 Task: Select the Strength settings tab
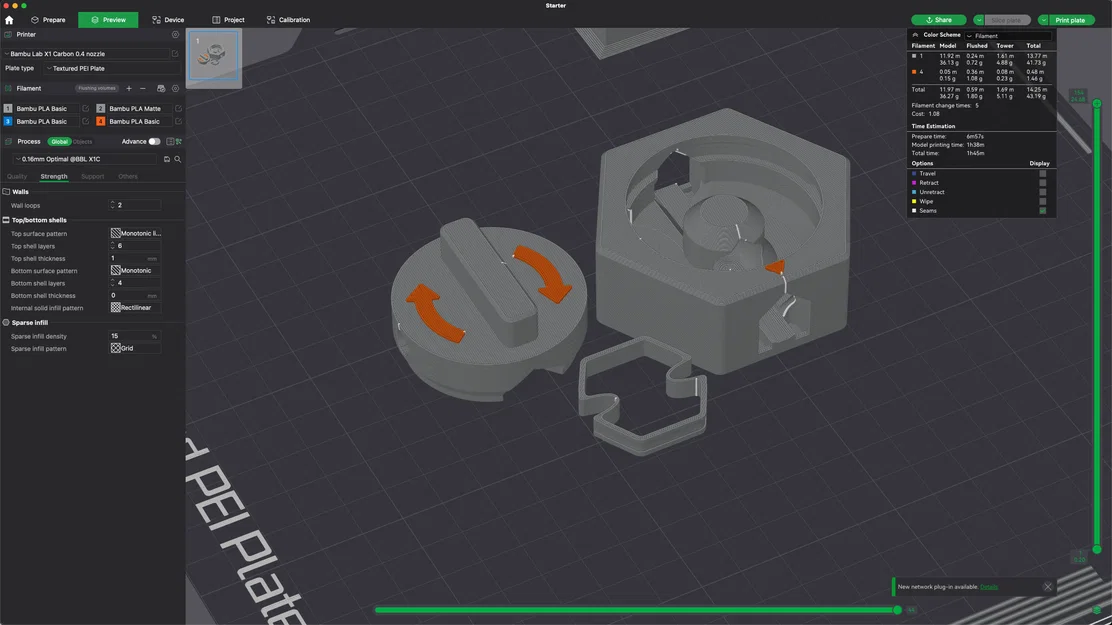[54, 176]
